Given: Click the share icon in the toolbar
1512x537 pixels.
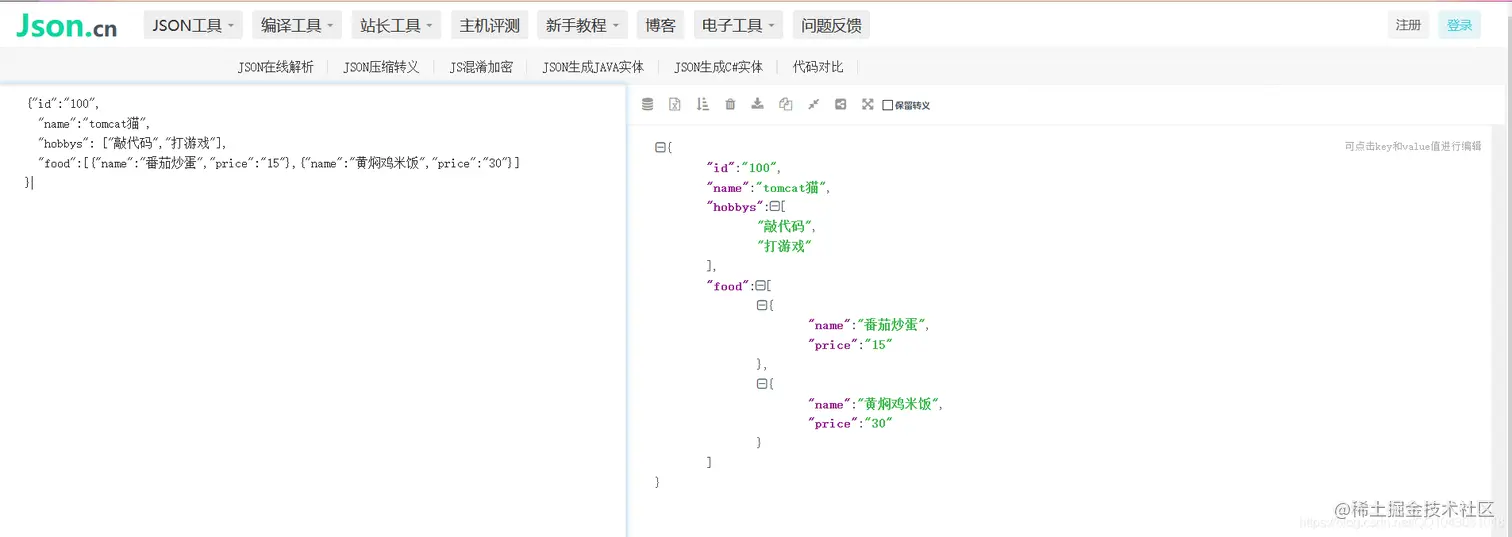Looking at the screenshot, I should click(840, 104).
